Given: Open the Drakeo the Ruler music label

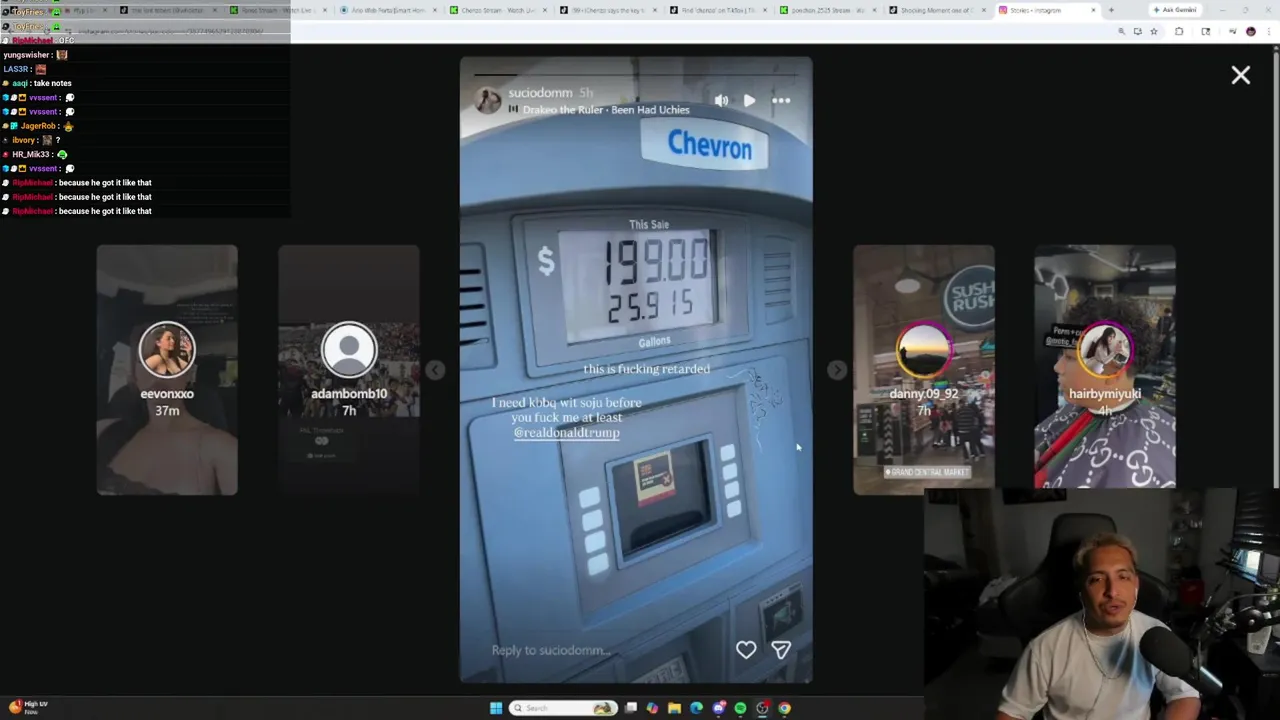Looking at the screenshot, I should [x=606, y=110].
